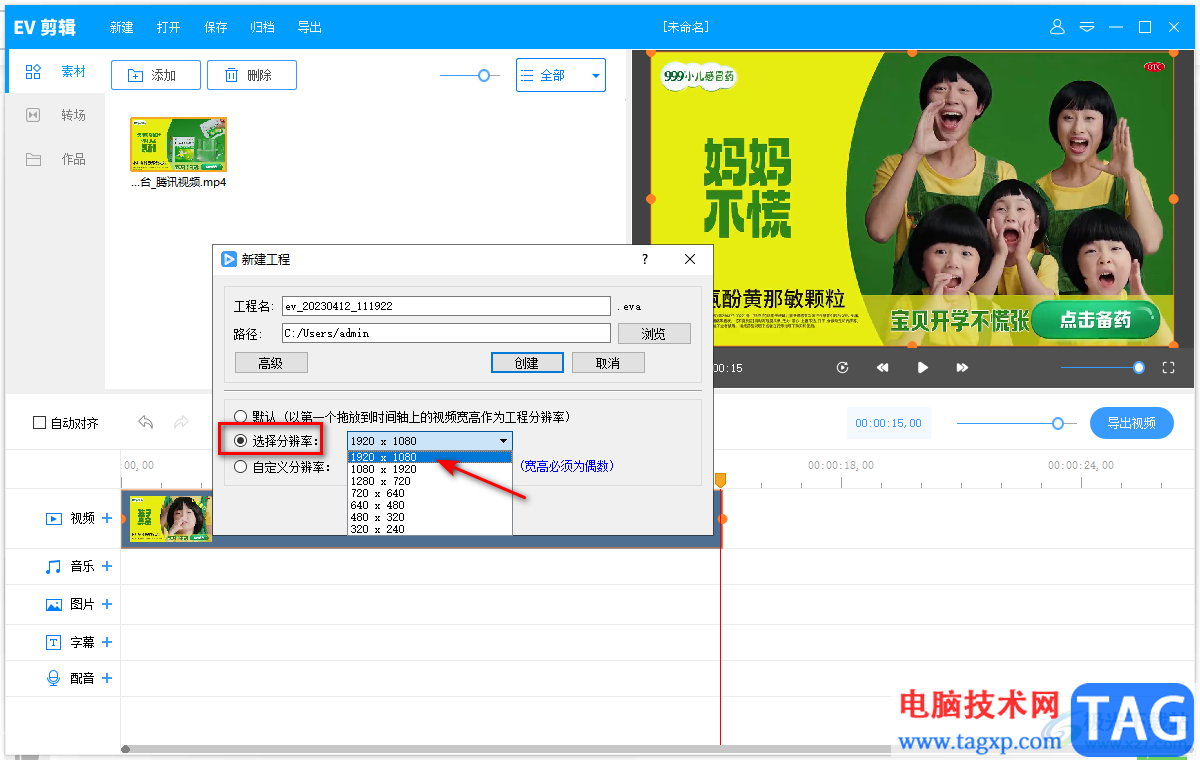Click the 图片 track icon

point(54,604)
